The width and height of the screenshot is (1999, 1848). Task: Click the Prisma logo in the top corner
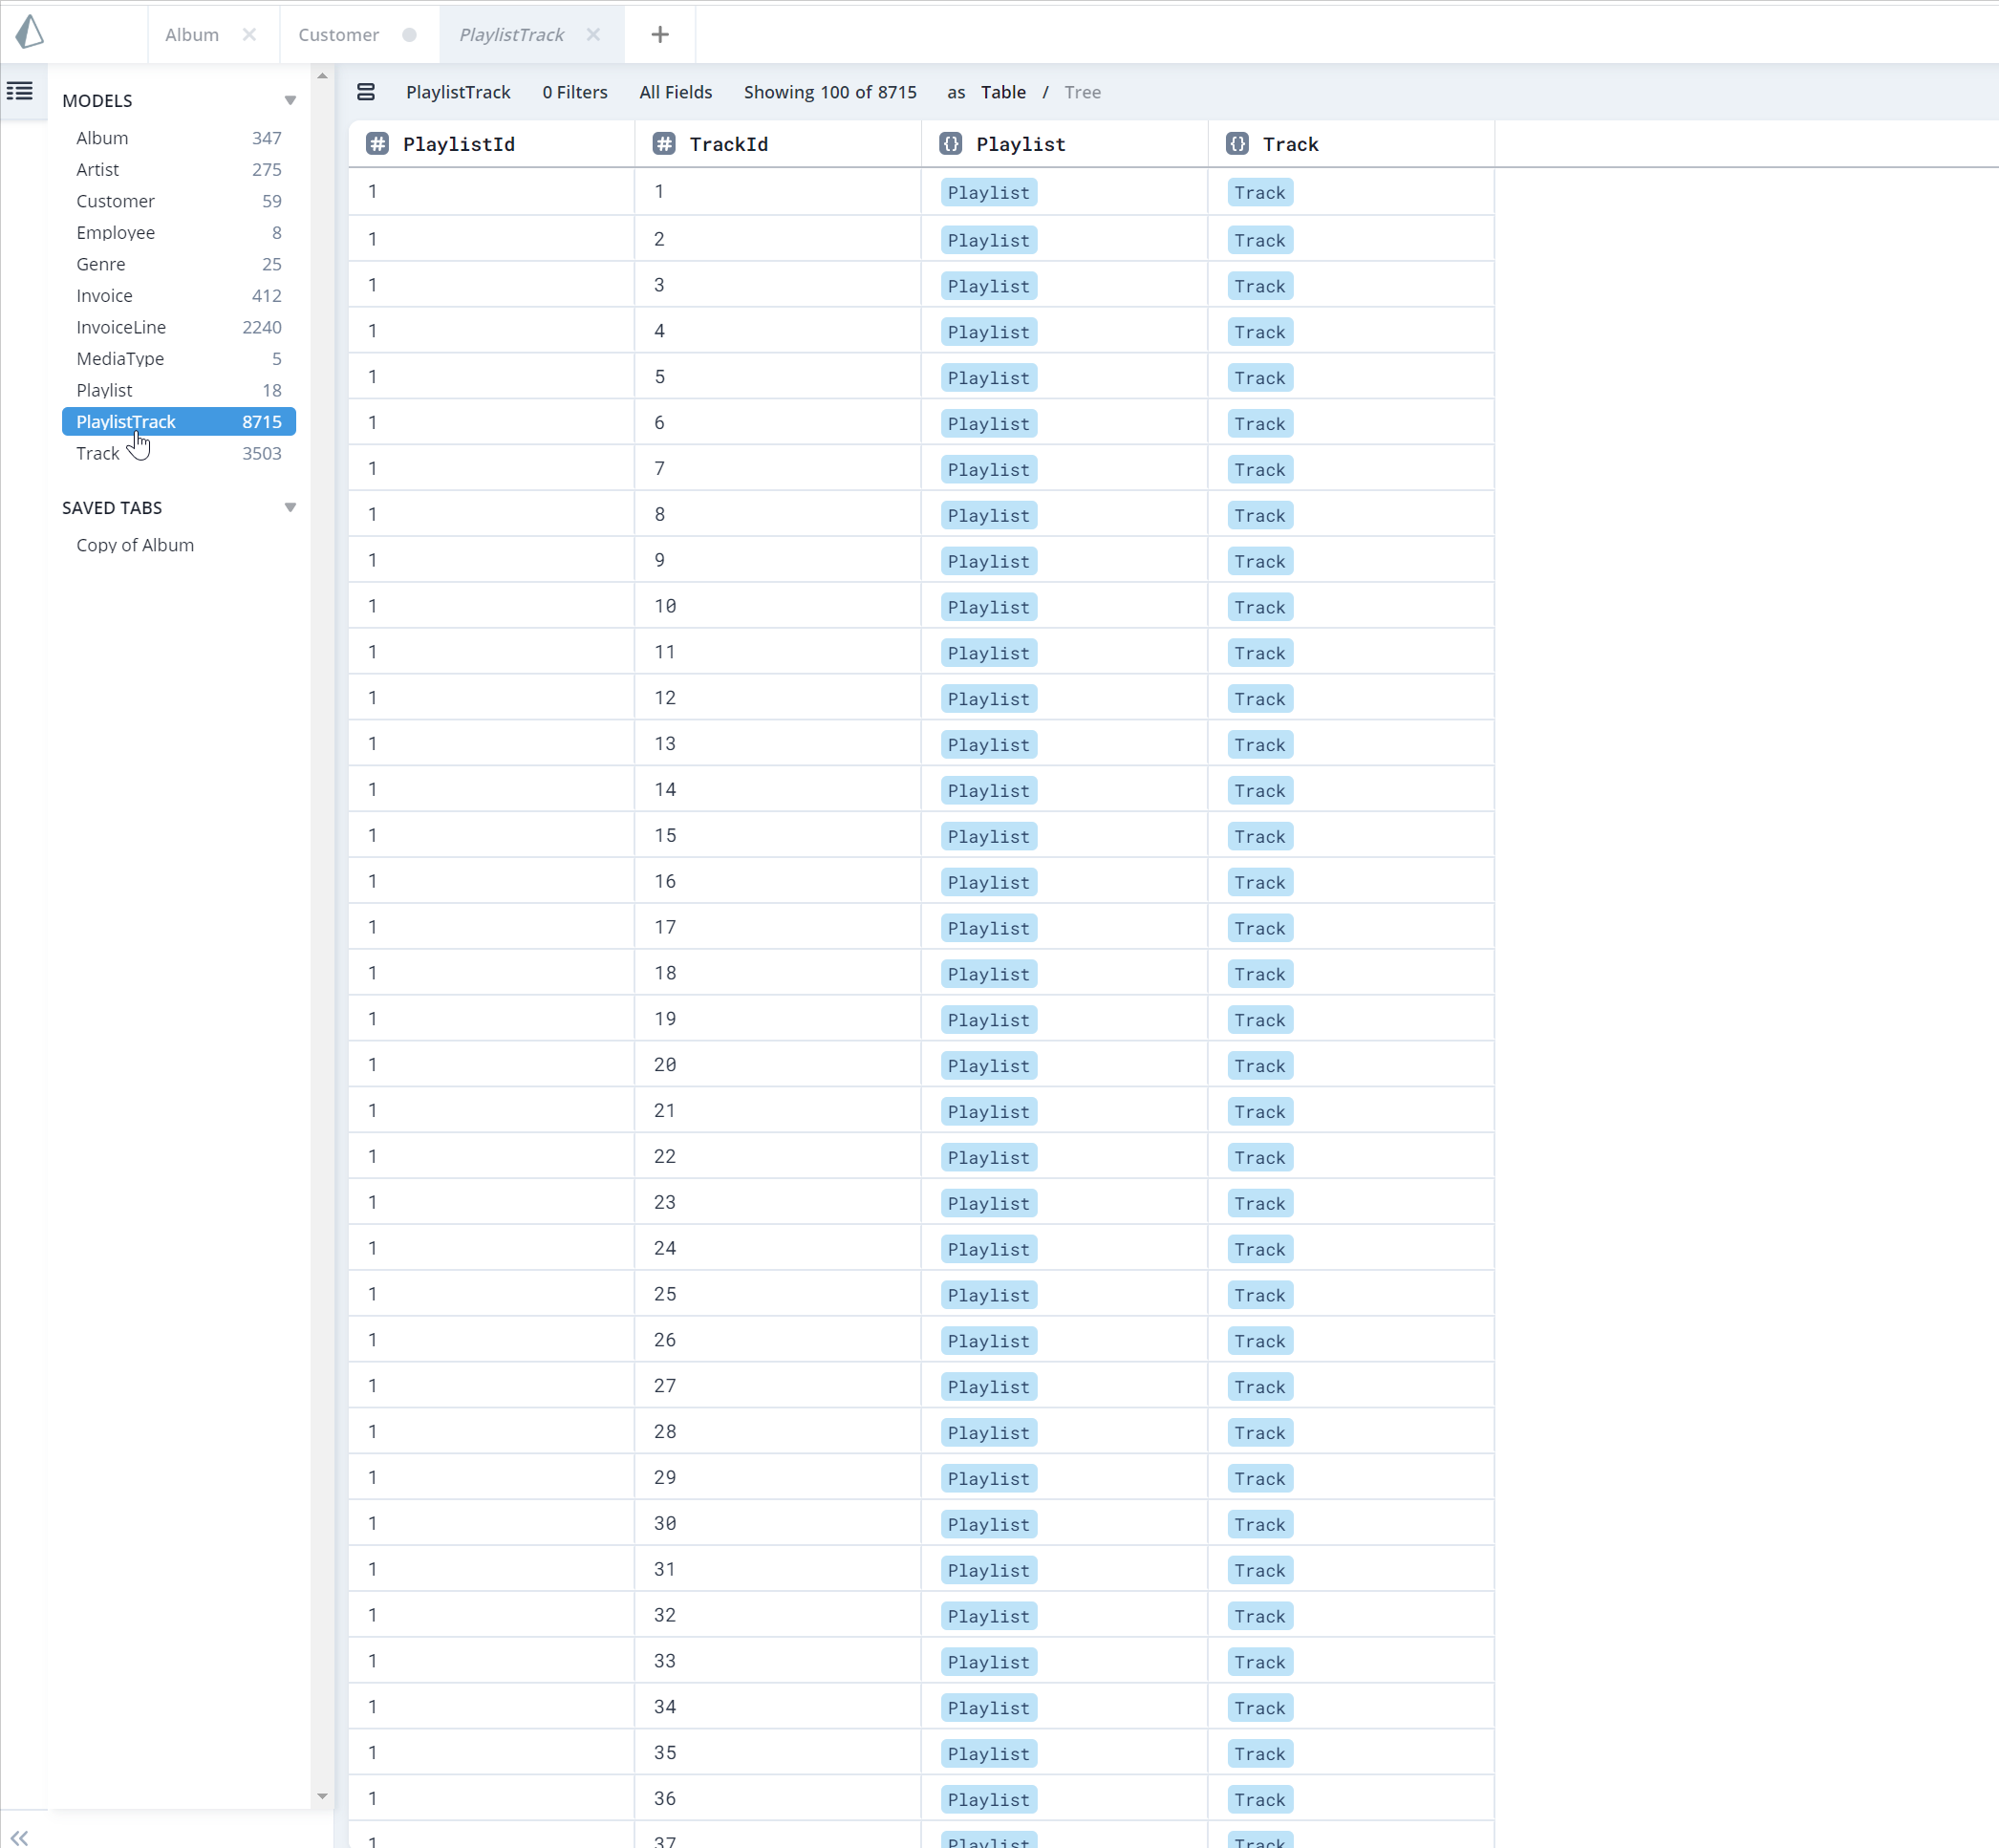click(x=32, y=33)
